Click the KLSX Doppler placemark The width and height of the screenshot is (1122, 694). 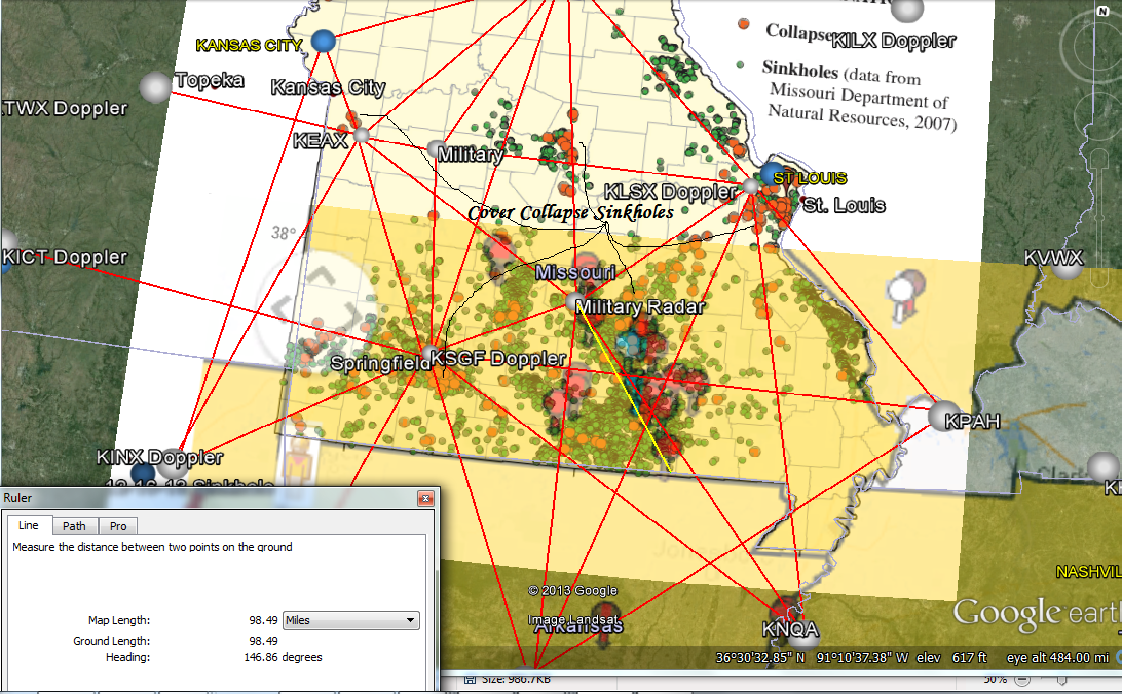[751, 186]
